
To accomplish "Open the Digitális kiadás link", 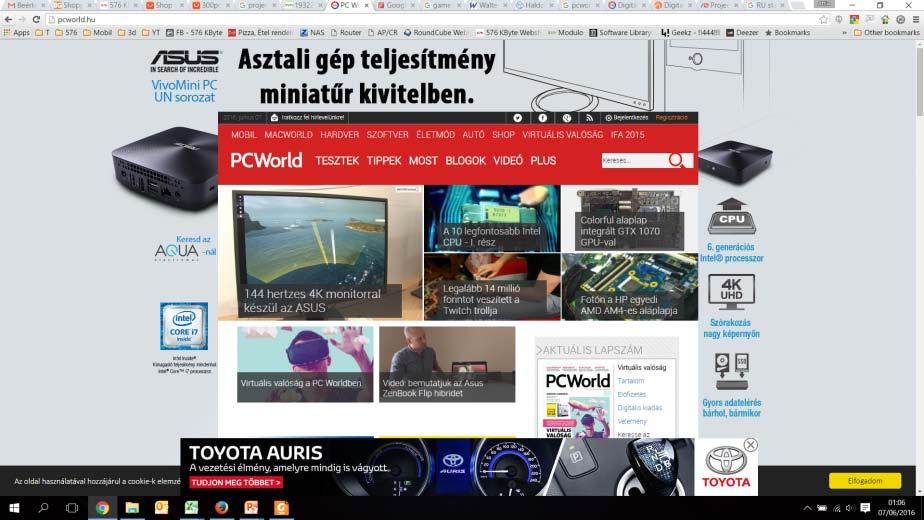I will click(639, 408).
